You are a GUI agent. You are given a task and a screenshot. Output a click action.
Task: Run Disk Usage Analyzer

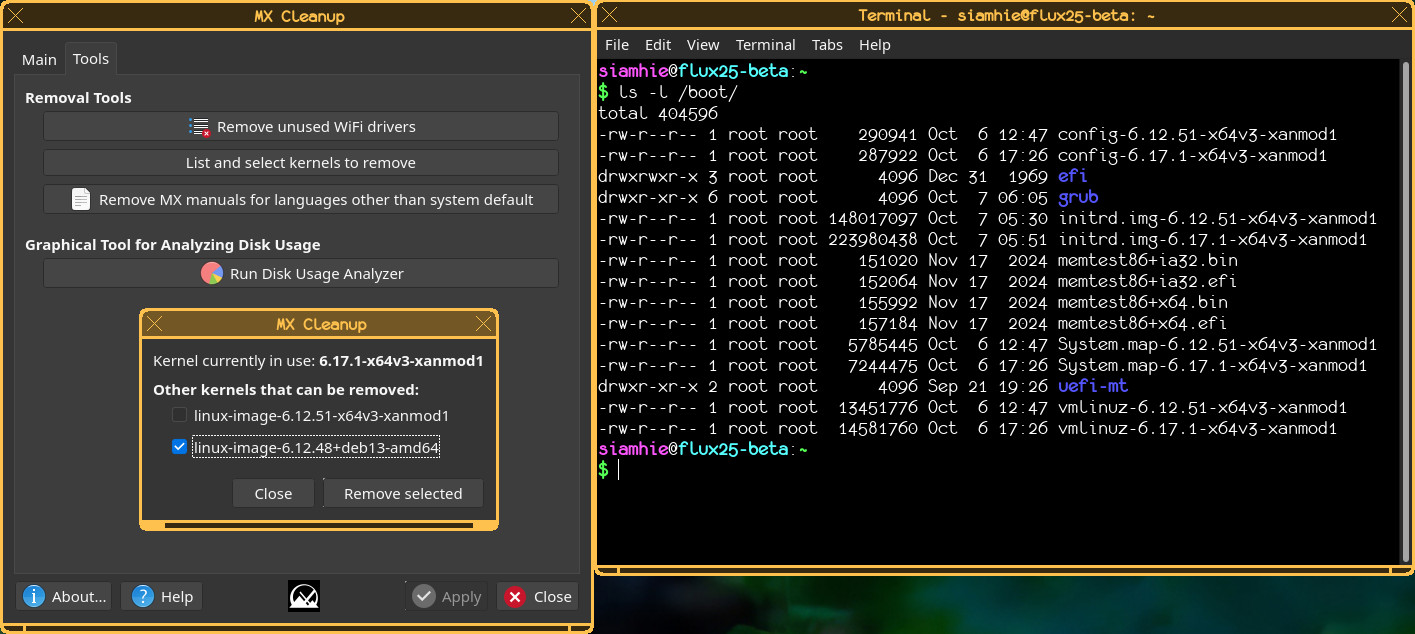coord(301,273)
